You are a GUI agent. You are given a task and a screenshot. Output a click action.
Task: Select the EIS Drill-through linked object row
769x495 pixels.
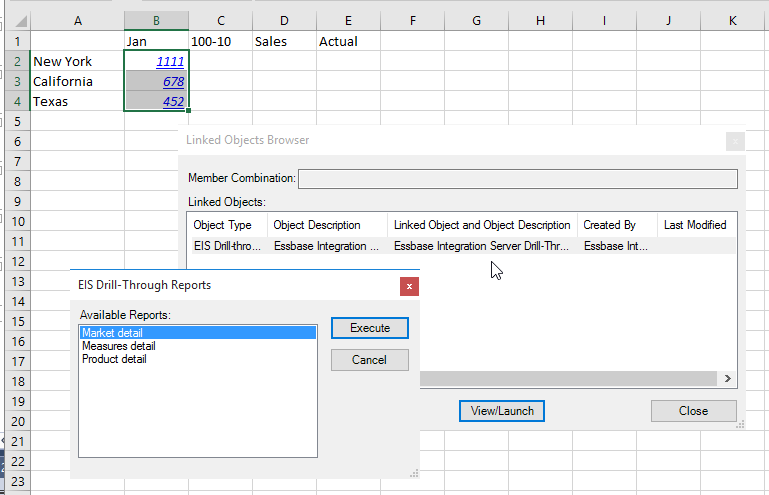(461, 246)
